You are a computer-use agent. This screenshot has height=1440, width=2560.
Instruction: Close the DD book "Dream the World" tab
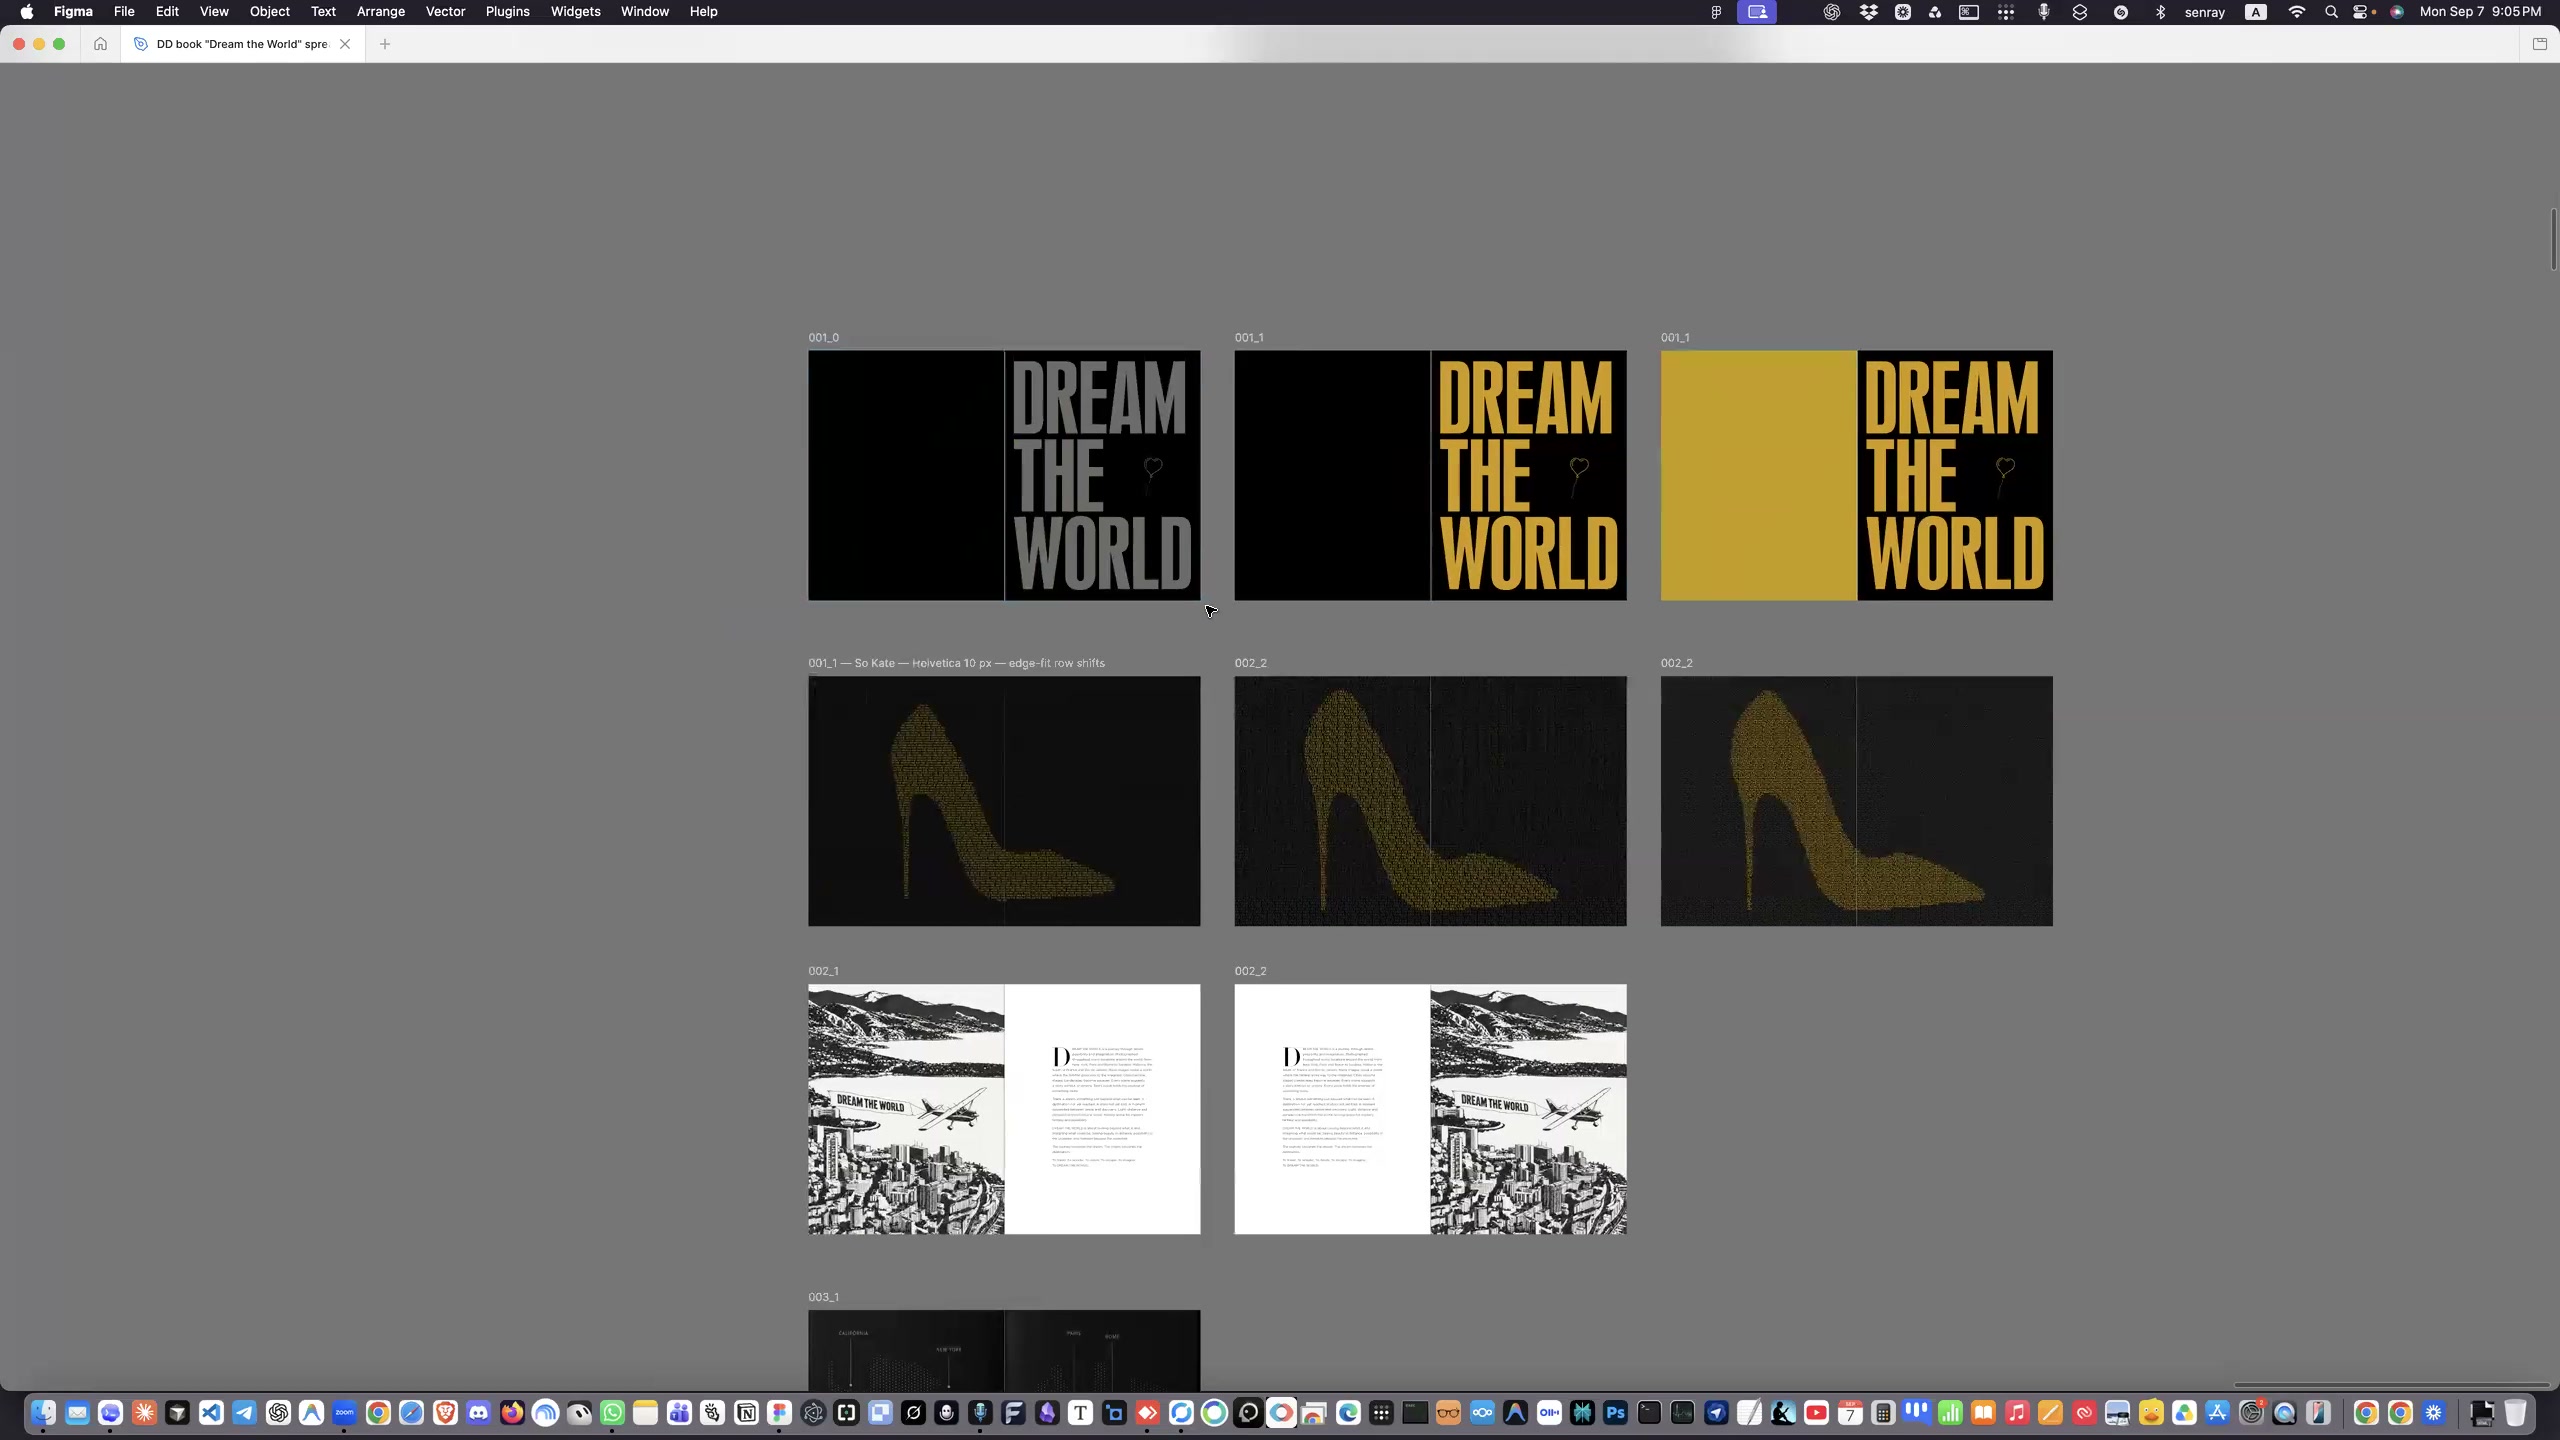[x=345, y=44]
